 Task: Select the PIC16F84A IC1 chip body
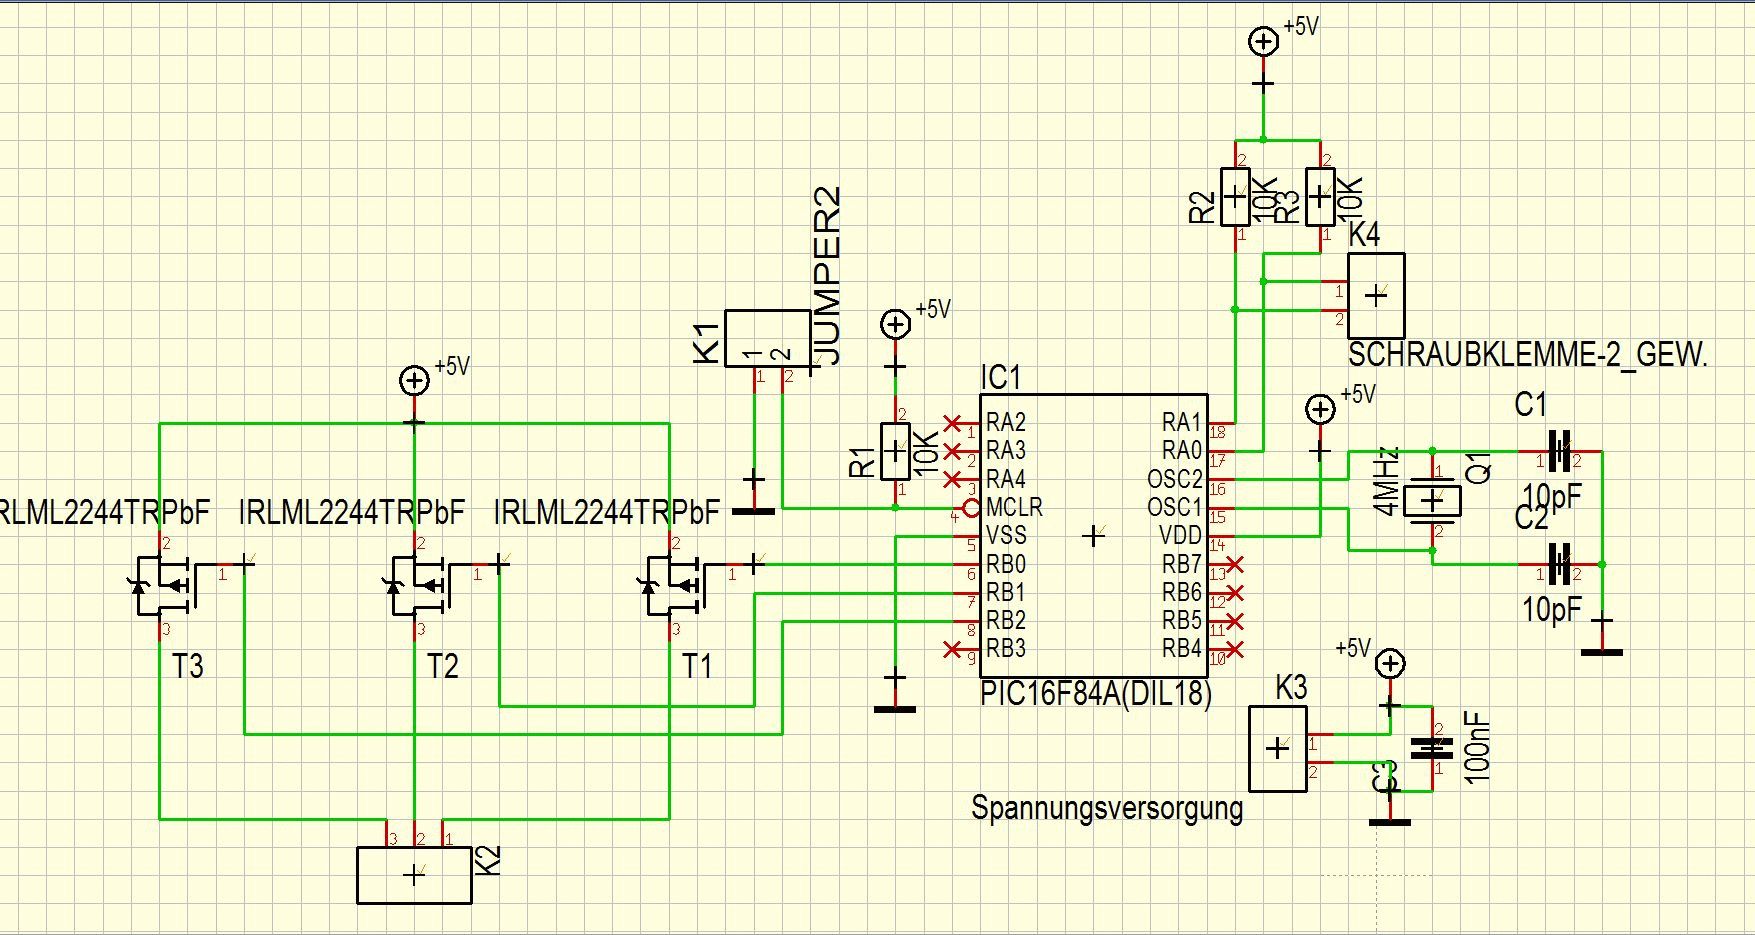(x=1093, y=535)
